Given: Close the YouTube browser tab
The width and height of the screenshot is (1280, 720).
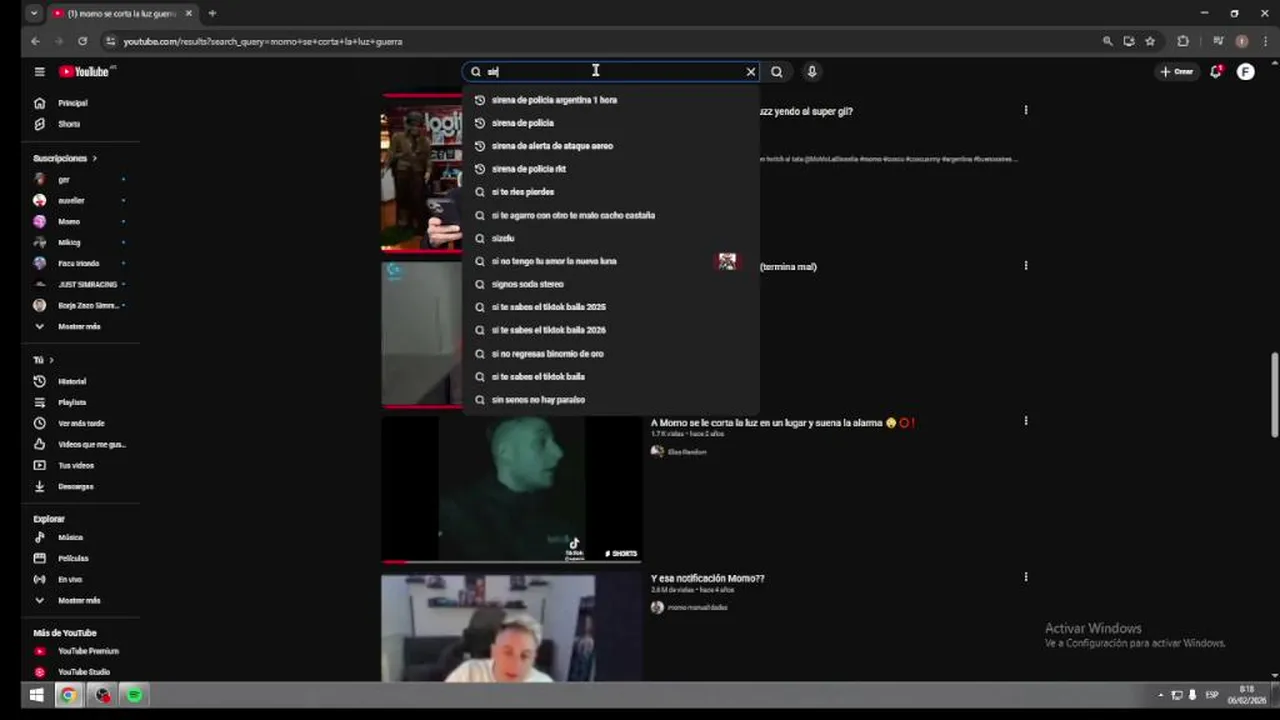Looking at the screenshot, I should pyautogui.click(x=188, y=13).
